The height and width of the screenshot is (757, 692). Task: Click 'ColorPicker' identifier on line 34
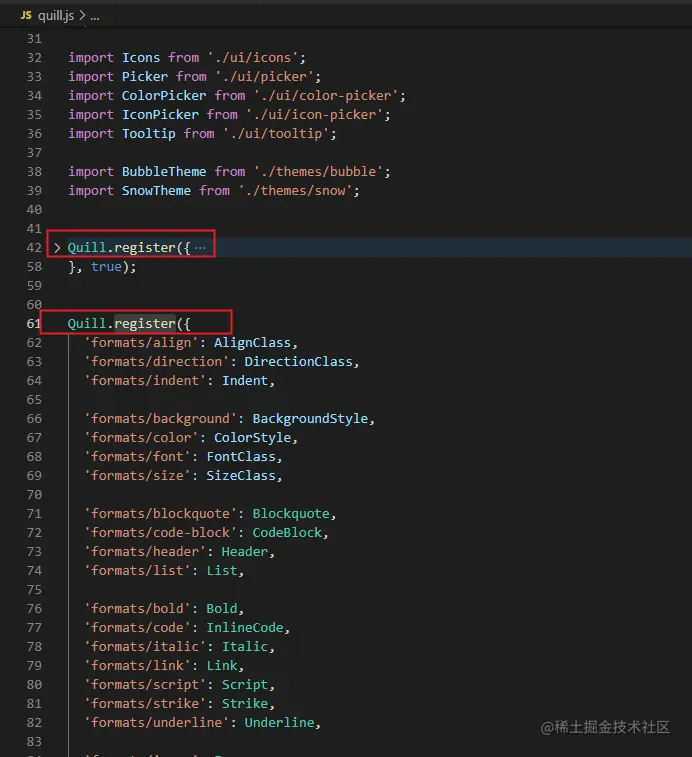pos(164,96)
